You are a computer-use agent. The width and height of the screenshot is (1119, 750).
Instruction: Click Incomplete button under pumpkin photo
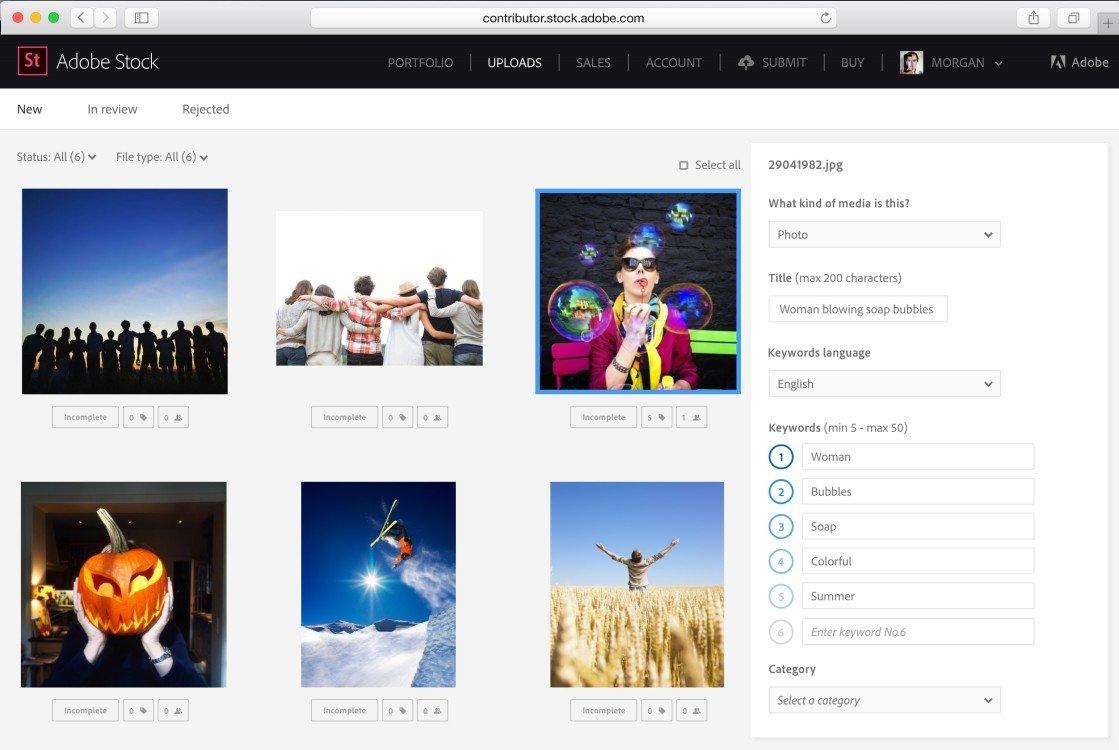point(85,710)
